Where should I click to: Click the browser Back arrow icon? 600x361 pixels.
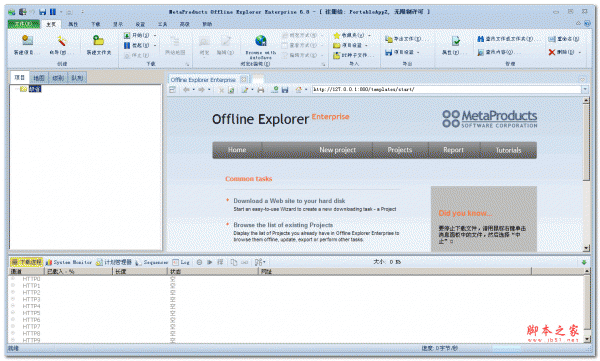[x=186, y=90]
